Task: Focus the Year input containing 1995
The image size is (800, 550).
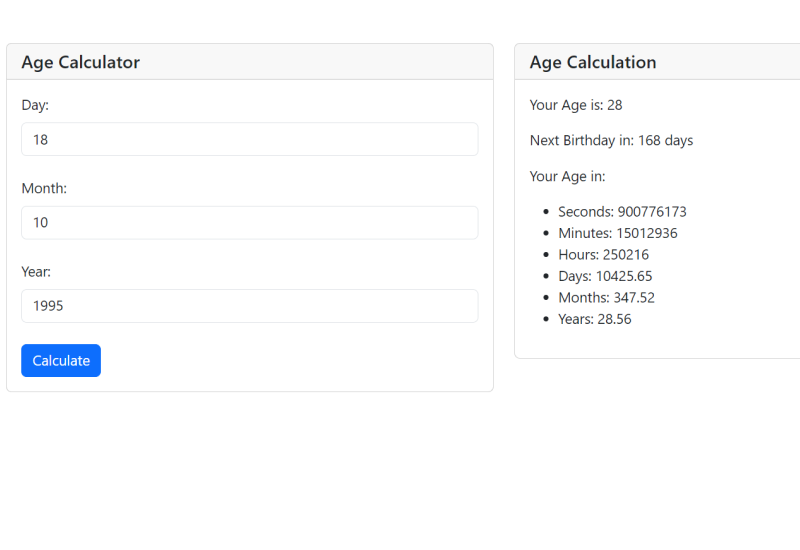Action: click(249, 306)
